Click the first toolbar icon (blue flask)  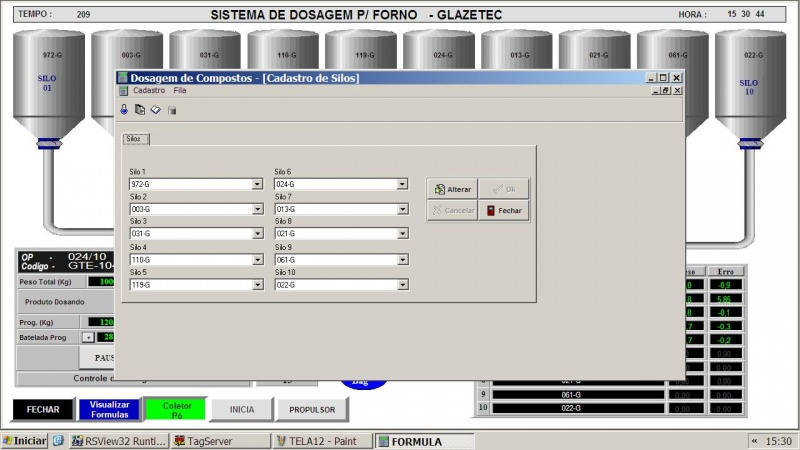tap(125, 110)
